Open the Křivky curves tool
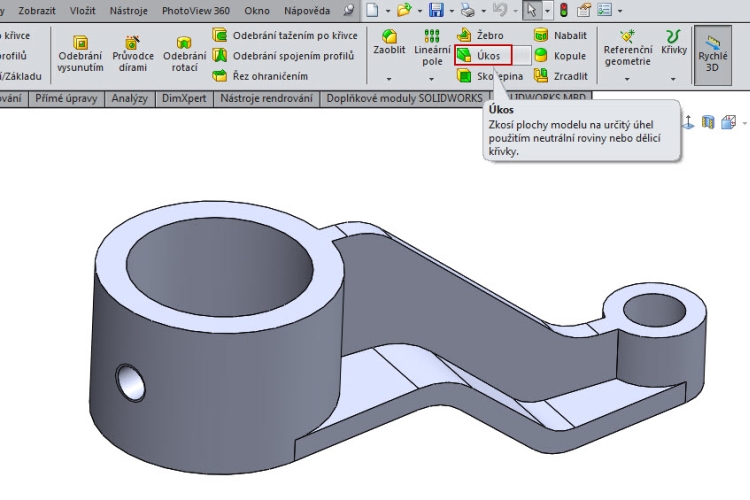Viewport: 750px width, 500px height. click(x=673, y=42)
